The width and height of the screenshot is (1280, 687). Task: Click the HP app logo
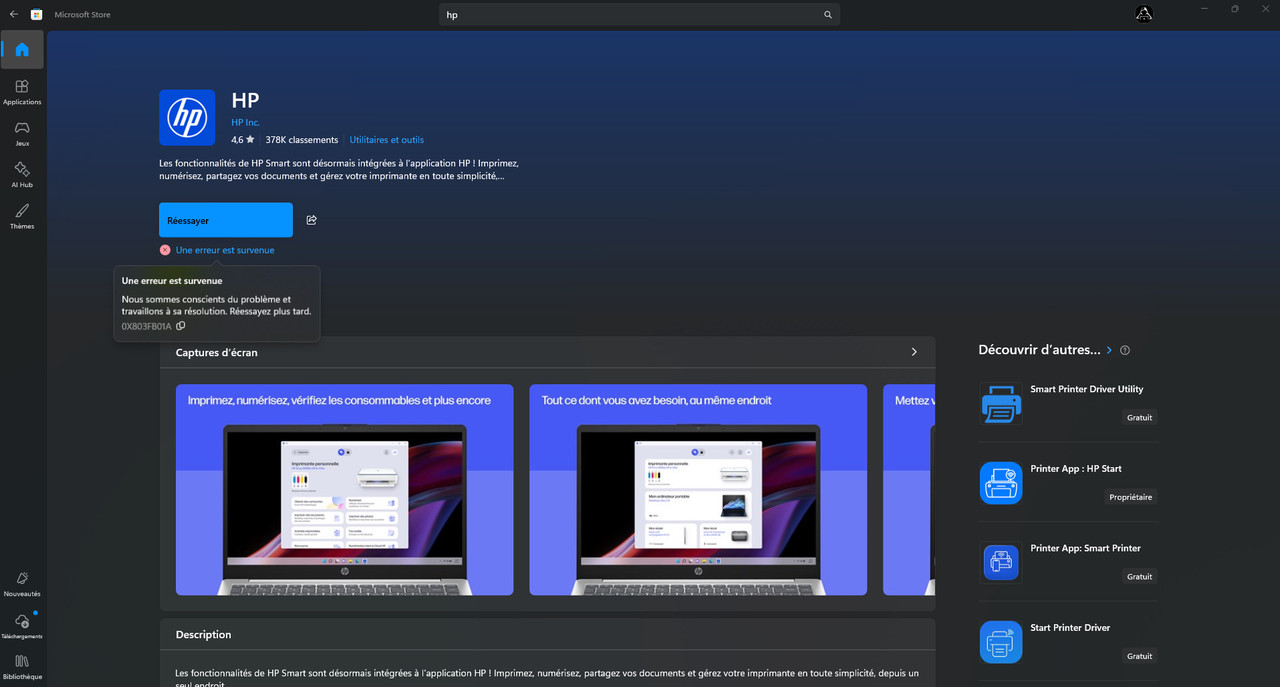187,118
